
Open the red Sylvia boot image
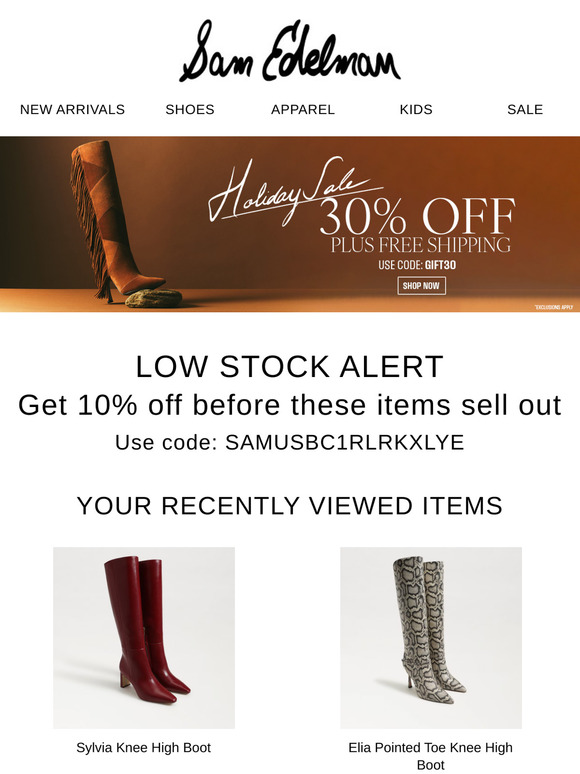(x=144, y=638)
